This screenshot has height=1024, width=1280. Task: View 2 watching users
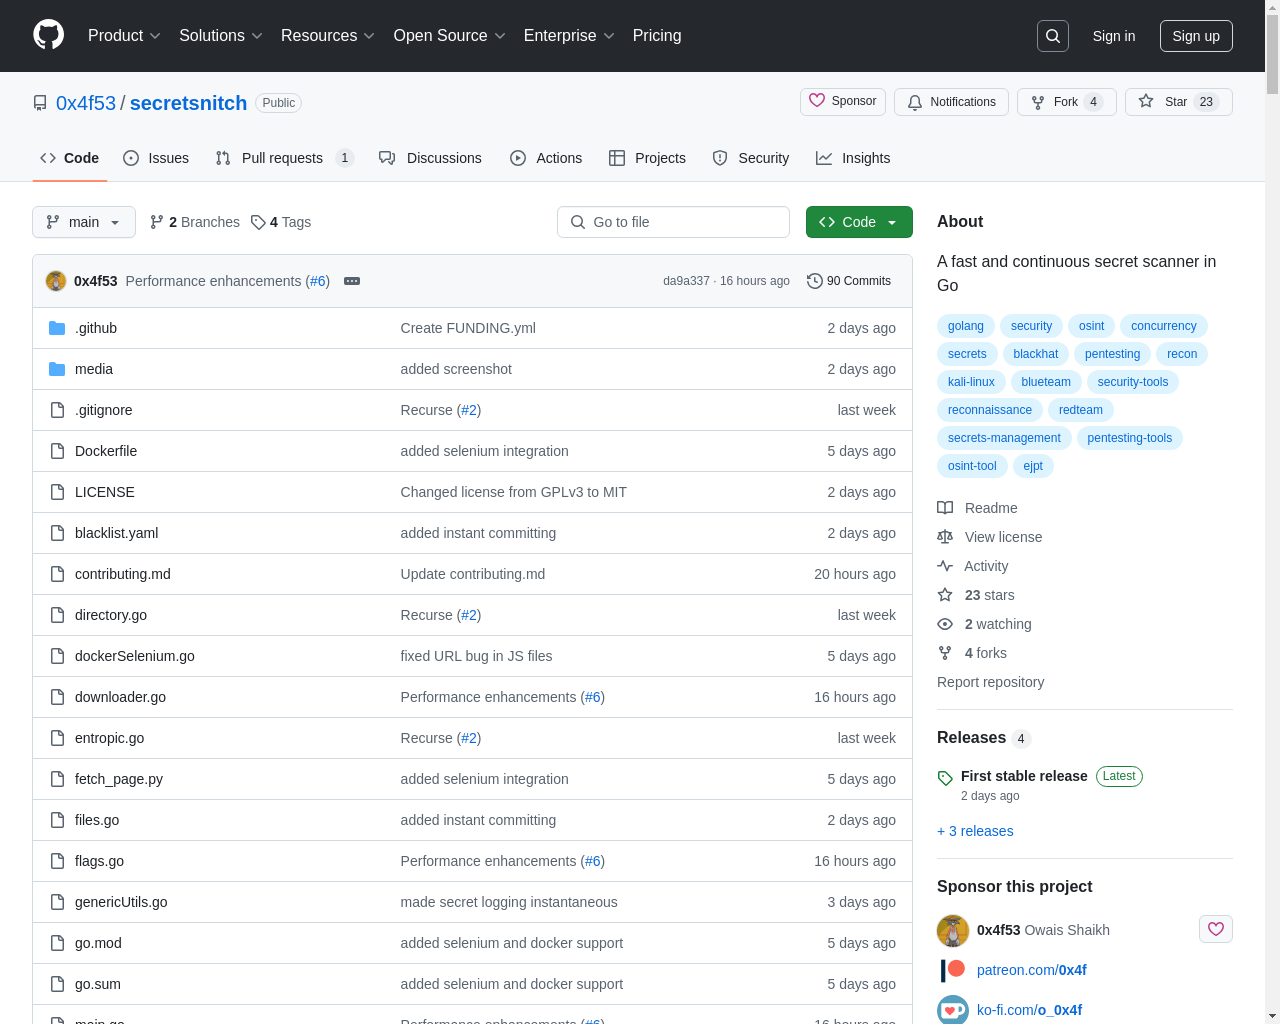[984, 624]
